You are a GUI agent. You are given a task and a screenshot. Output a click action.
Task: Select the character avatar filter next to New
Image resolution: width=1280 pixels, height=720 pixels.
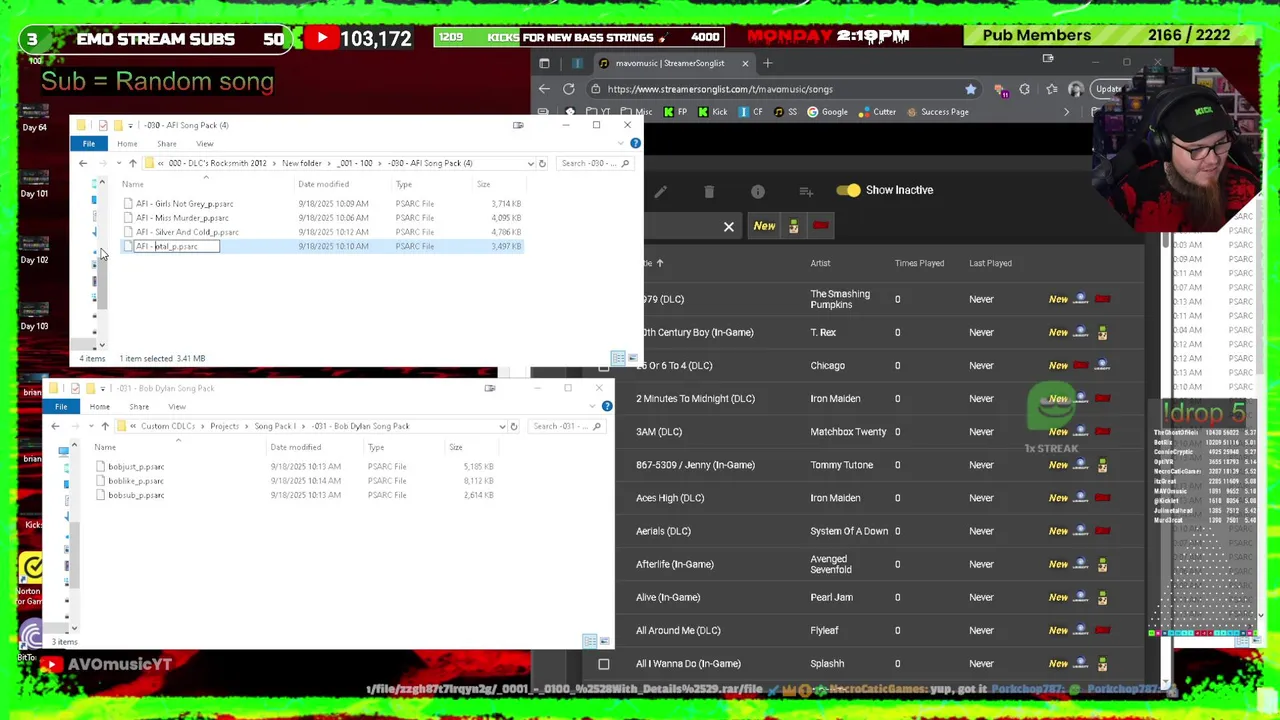click(x=793, y=227)
